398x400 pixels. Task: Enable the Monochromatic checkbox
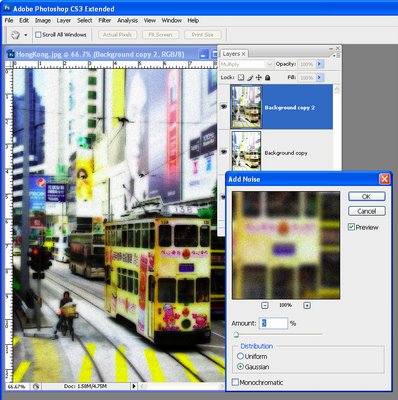[235, 382]
